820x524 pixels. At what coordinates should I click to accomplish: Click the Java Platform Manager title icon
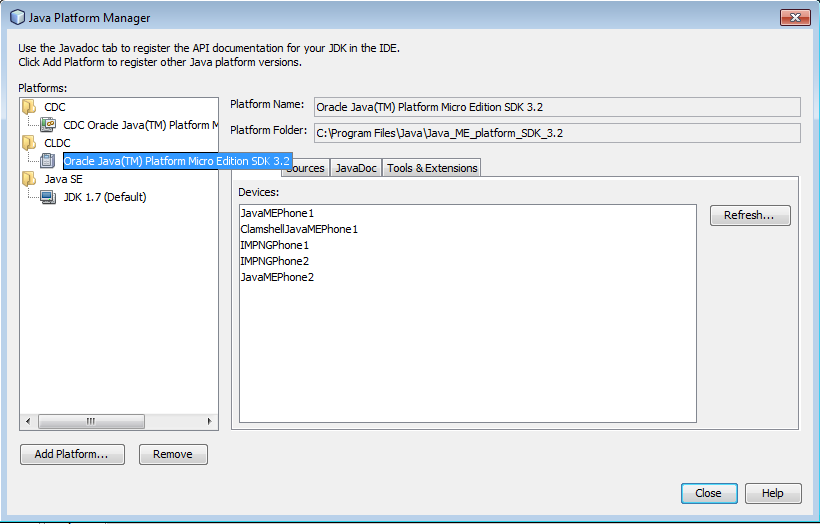[x=17, y=17]
